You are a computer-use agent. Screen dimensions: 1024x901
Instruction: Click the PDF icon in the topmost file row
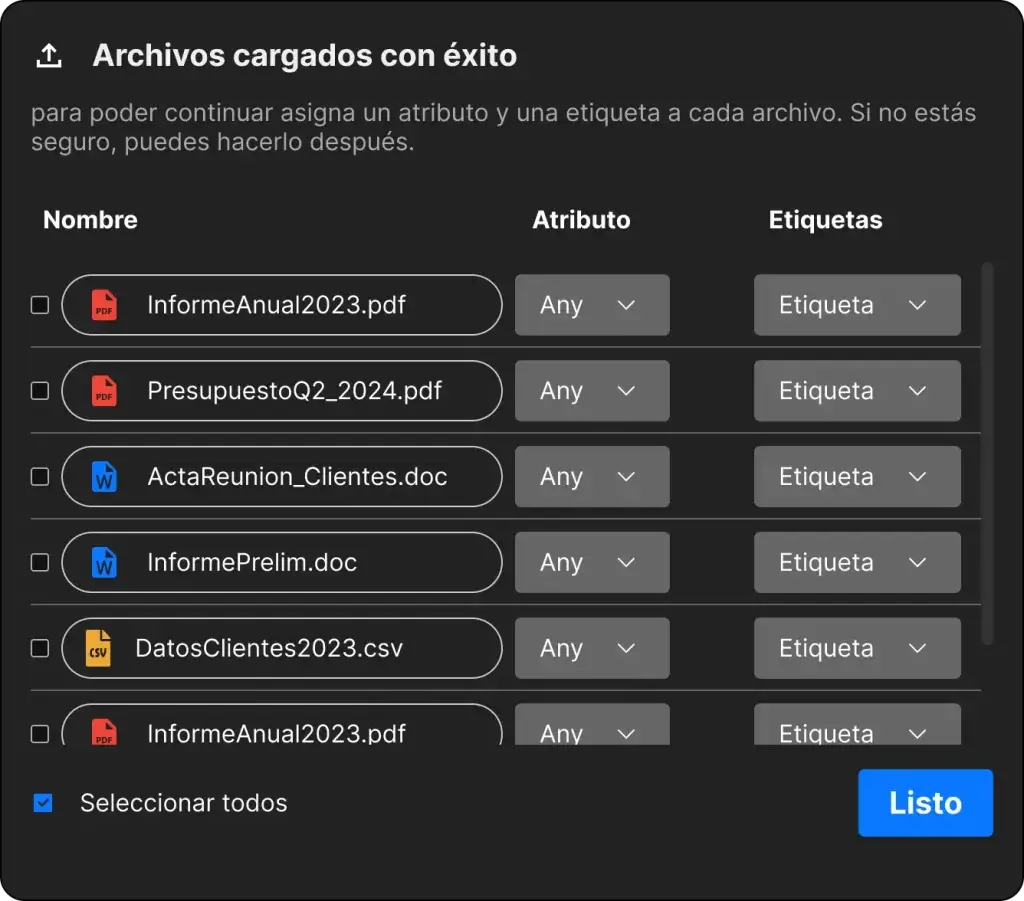tap(104, 305)
